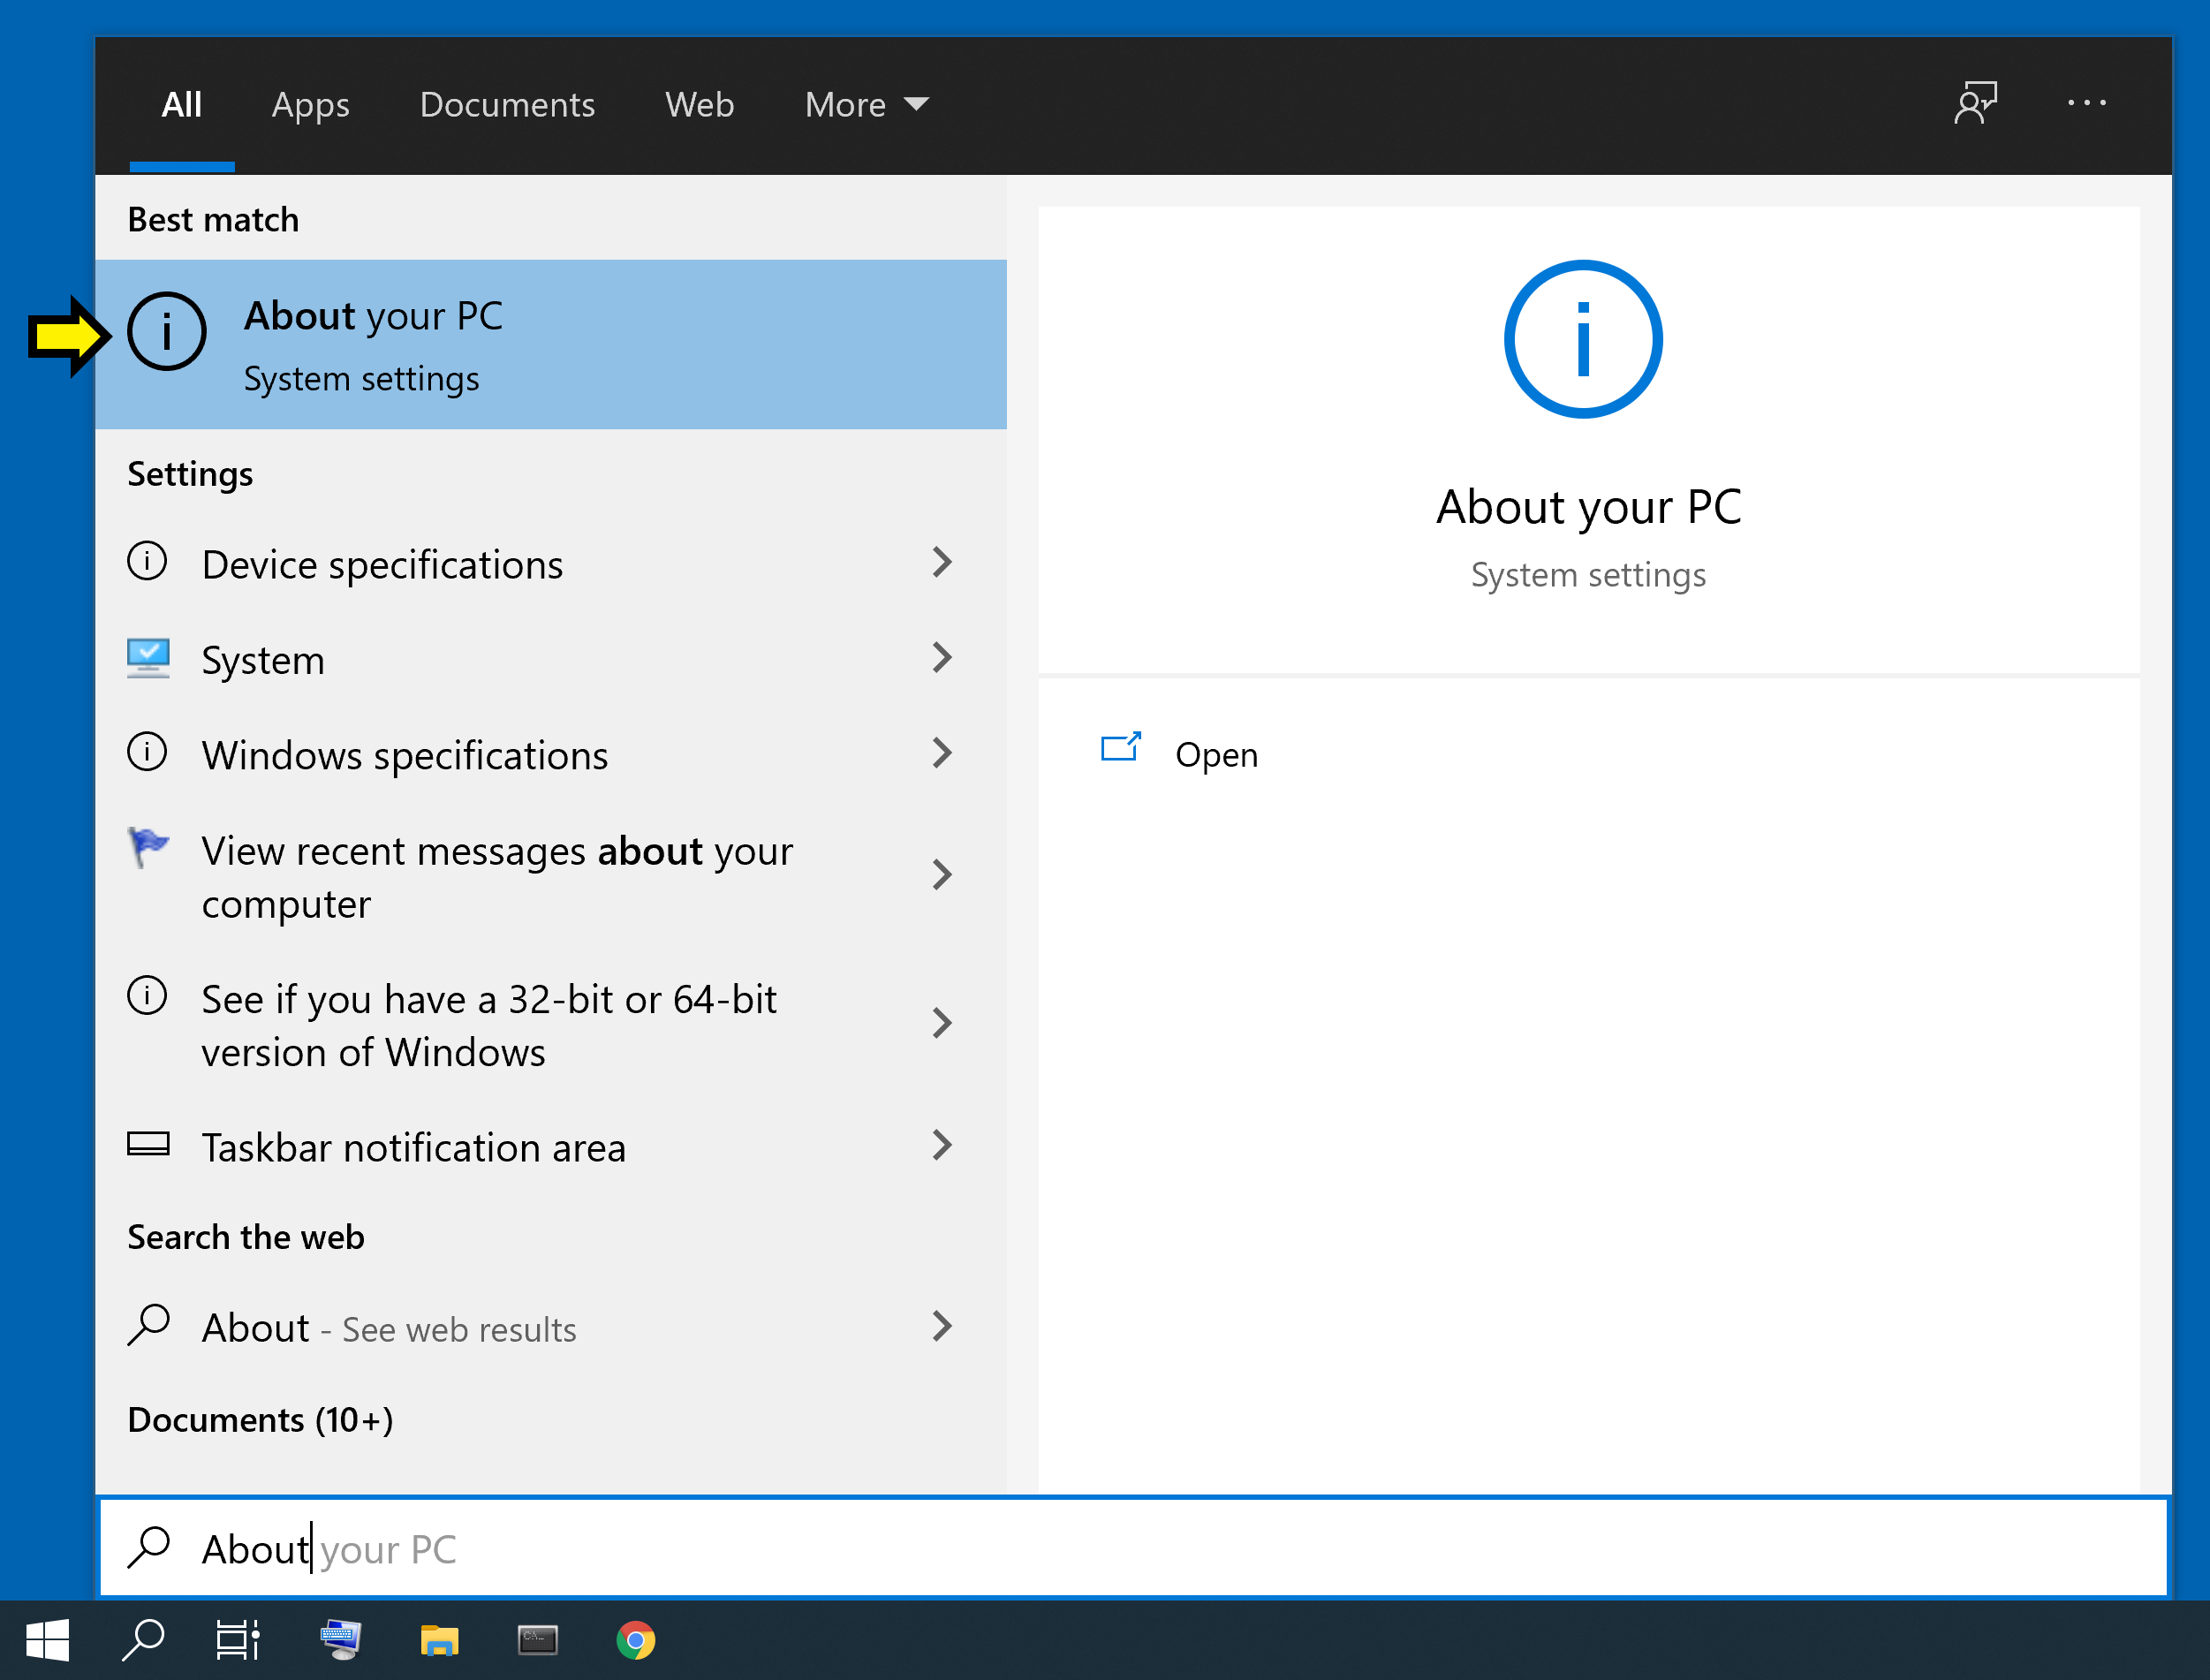Expand the Windows specifications chevron
Viewport: 2210px width, 1680px height.
(x=941, y=753)
